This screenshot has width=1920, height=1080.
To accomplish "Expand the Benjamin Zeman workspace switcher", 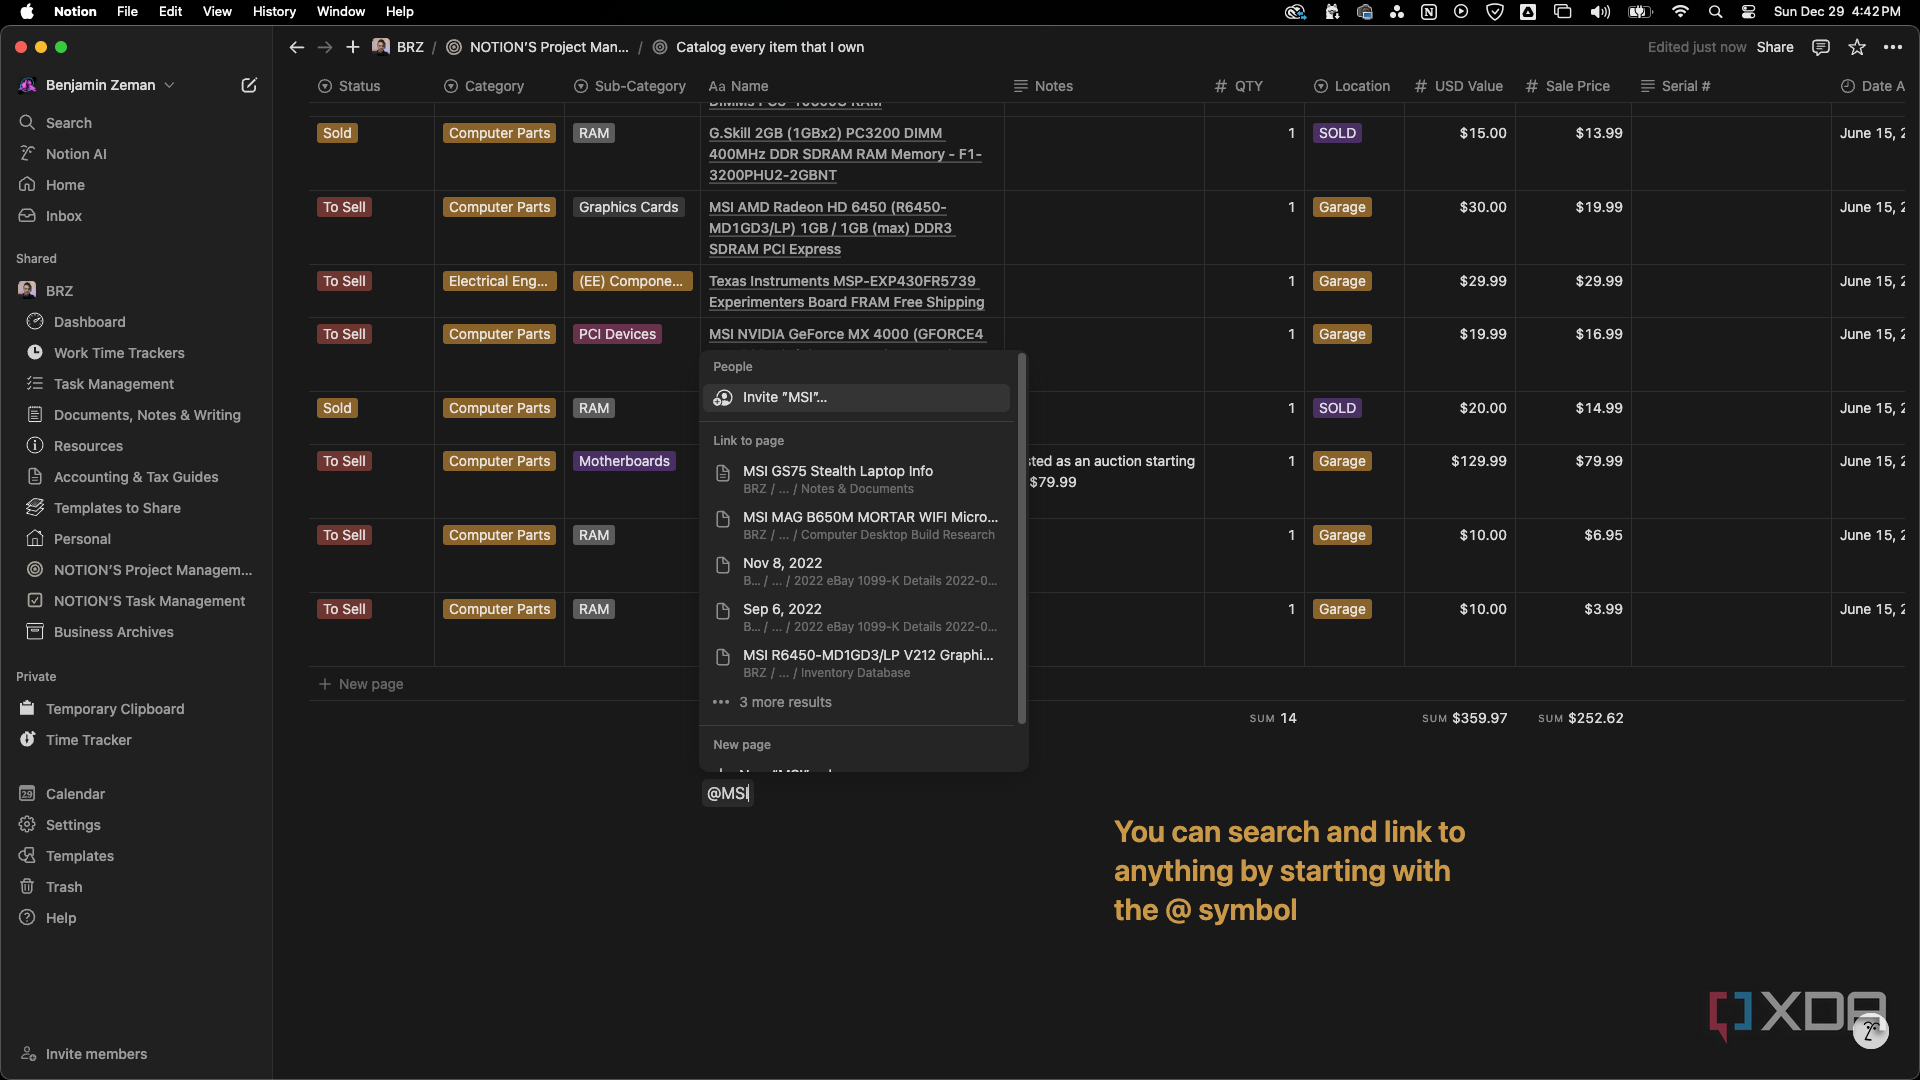I will tap(97, 85).
